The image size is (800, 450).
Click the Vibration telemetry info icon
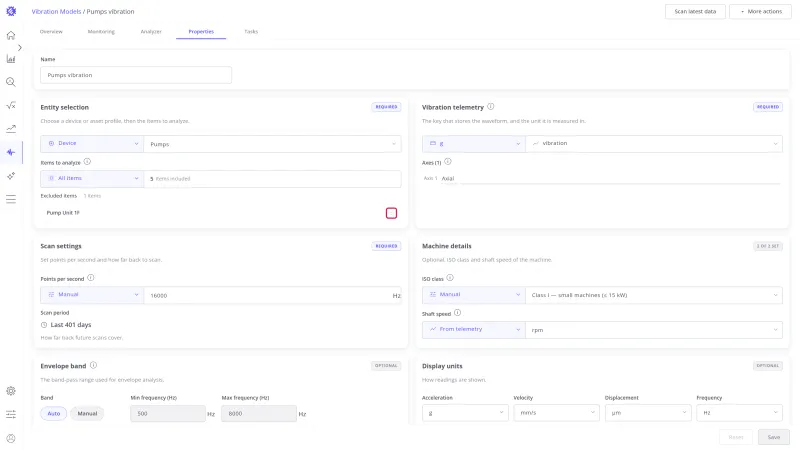click(490, 107)
